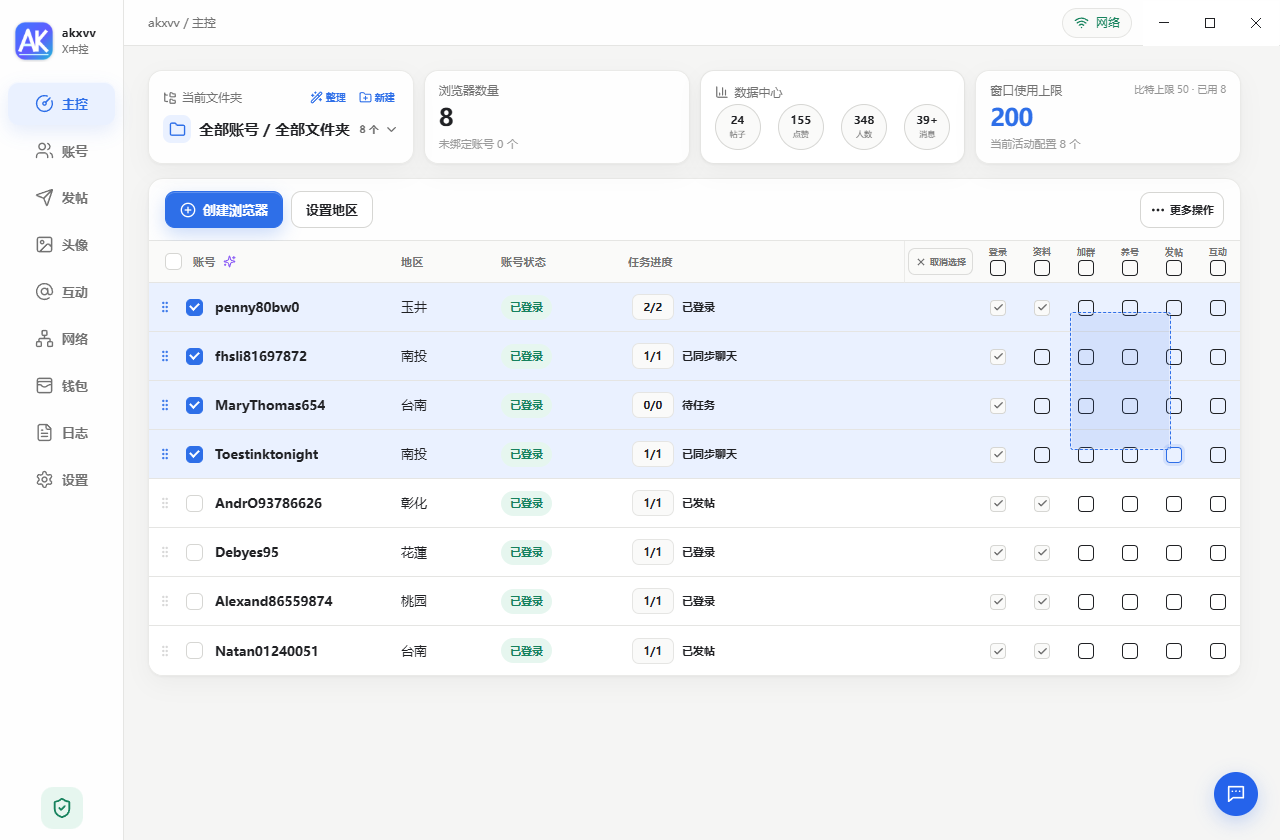Click the 帖子 count circle showing 24
Viewport: 1280px width, 840px height.
(x=738, y=127)
